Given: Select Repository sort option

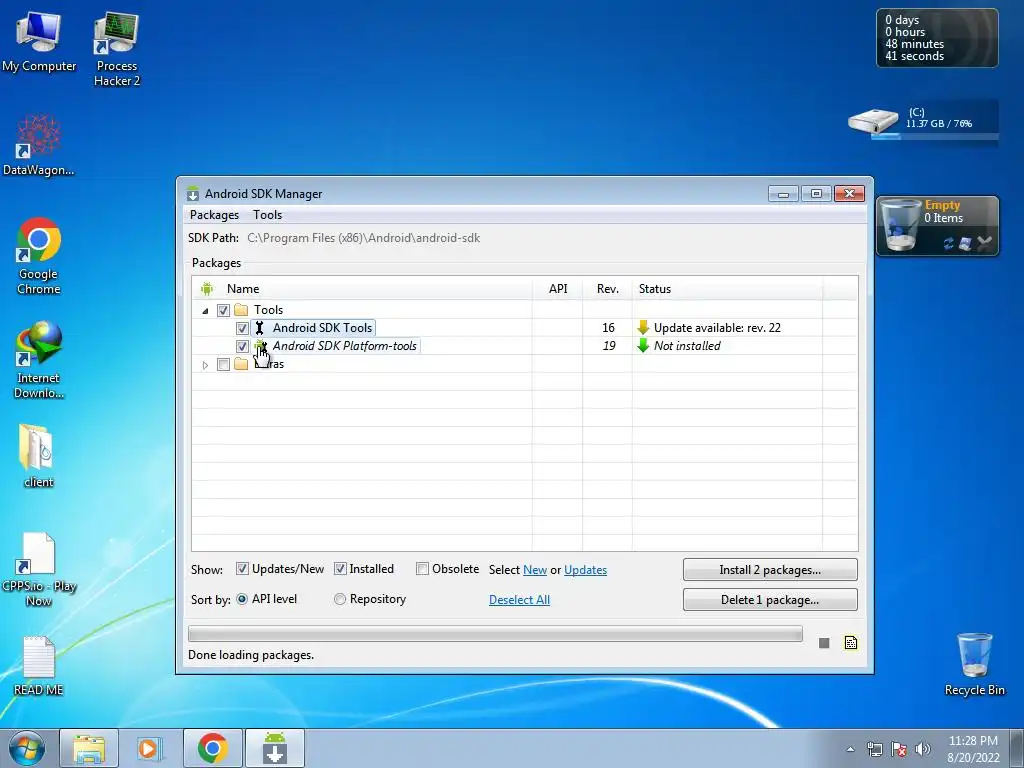Looking at the screenshot, I should 340,599.
